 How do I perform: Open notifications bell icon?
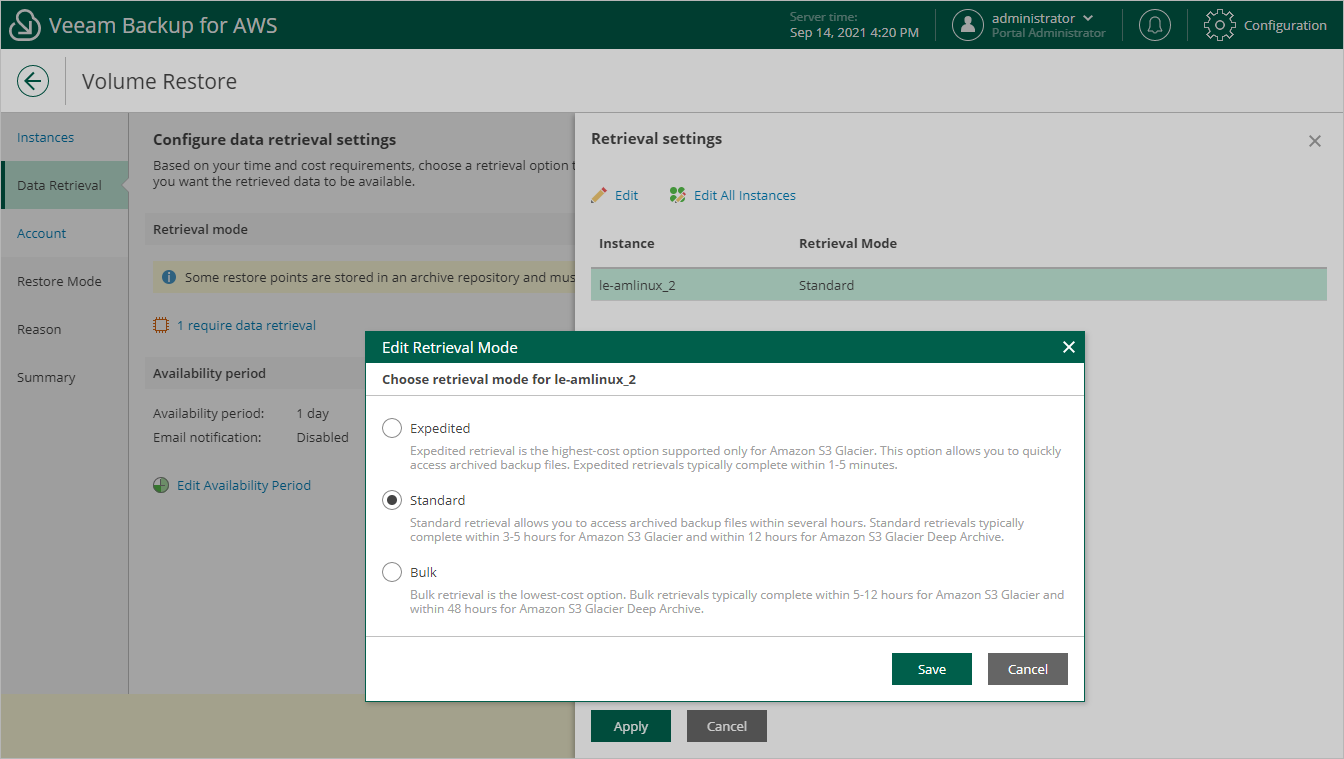pyautogui.click(x=1155, y=25)
